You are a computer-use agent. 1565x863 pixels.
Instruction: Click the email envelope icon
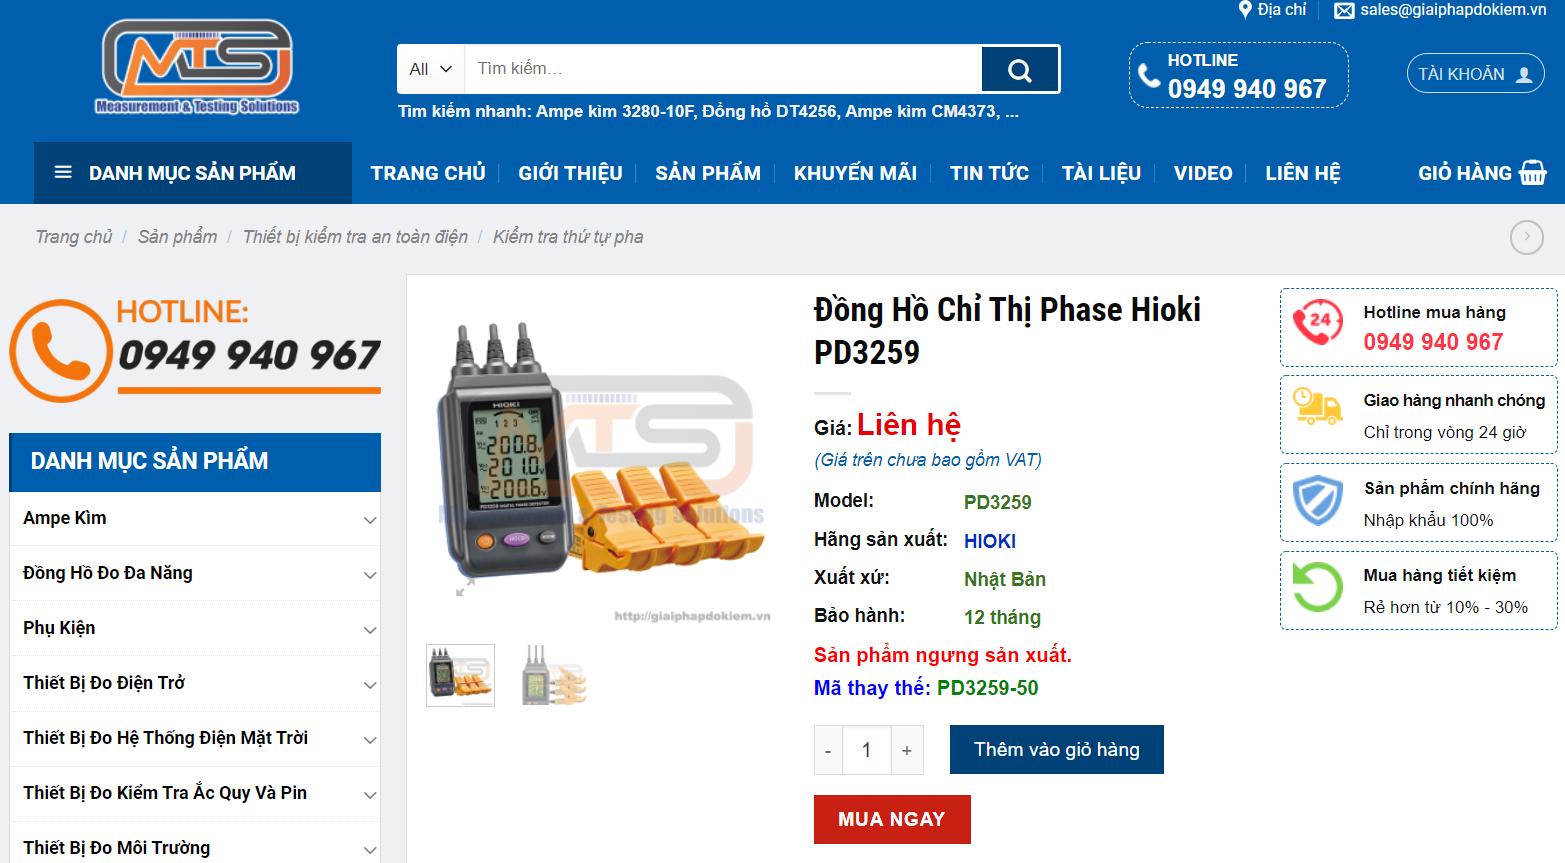(1344, 11)
